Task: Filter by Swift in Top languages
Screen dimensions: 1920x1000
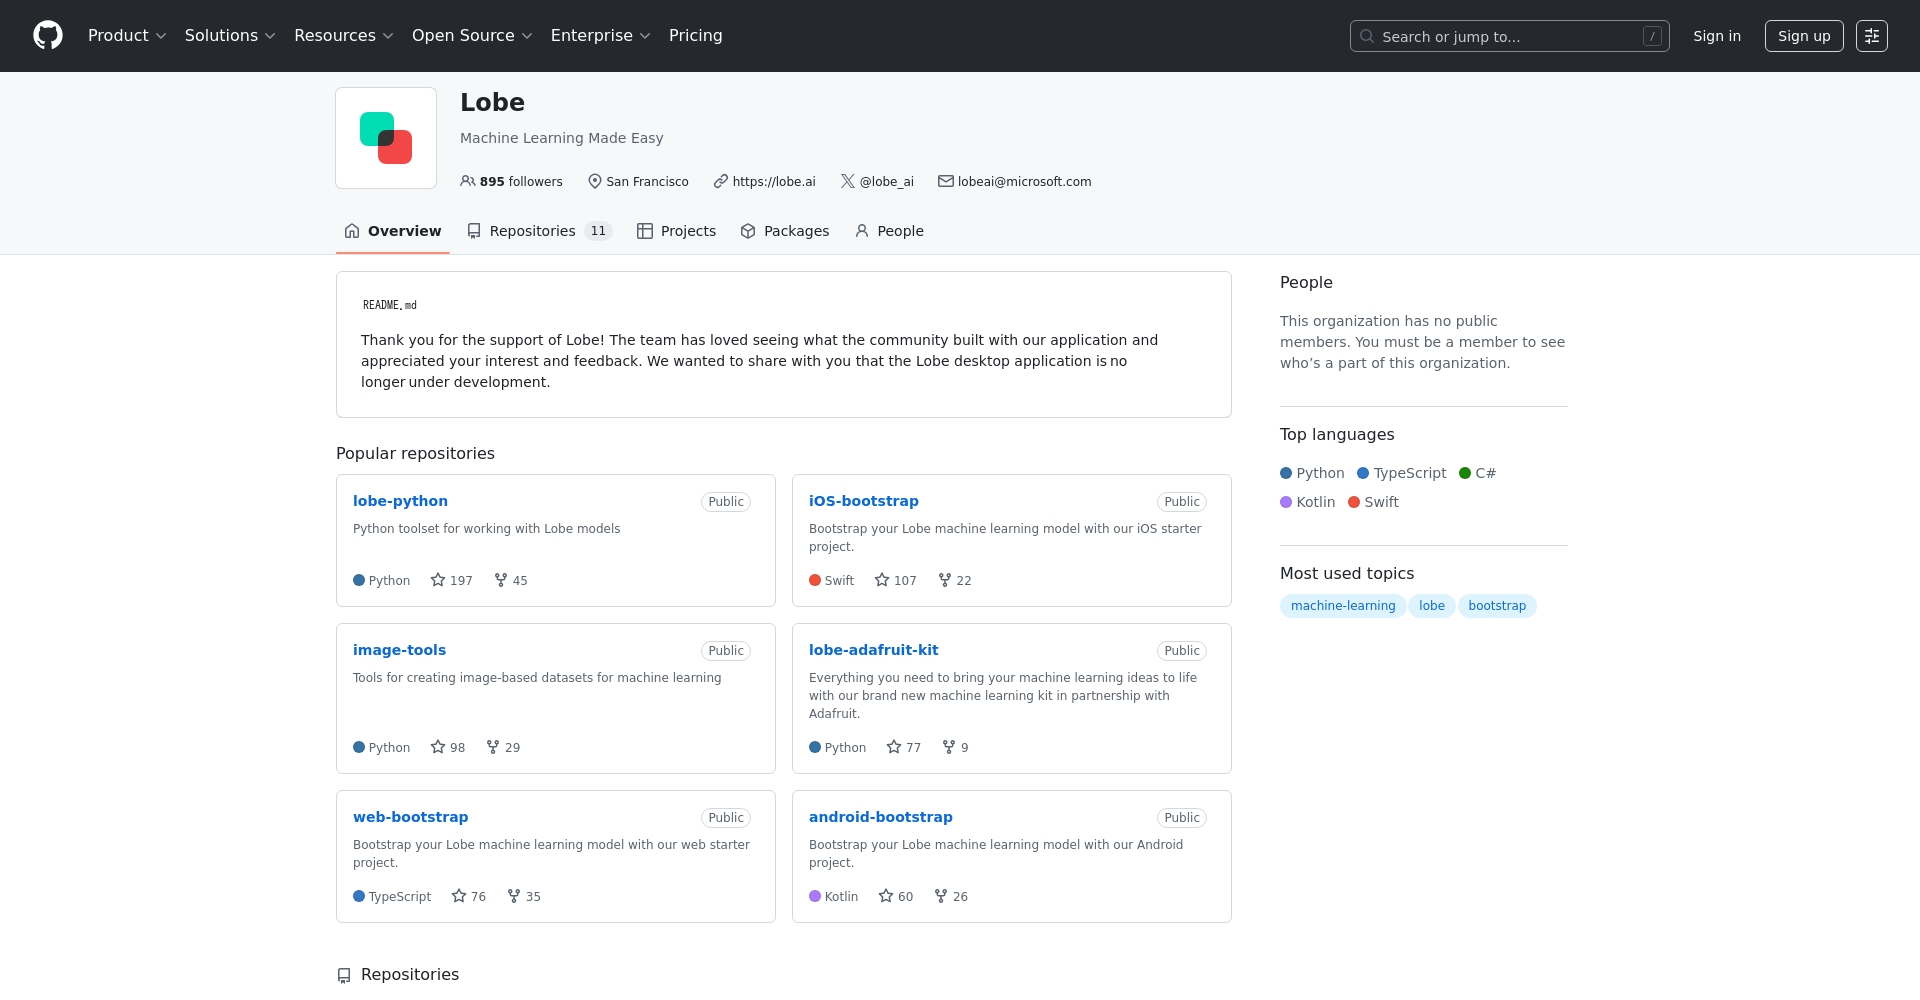Action: (1374, 502)
